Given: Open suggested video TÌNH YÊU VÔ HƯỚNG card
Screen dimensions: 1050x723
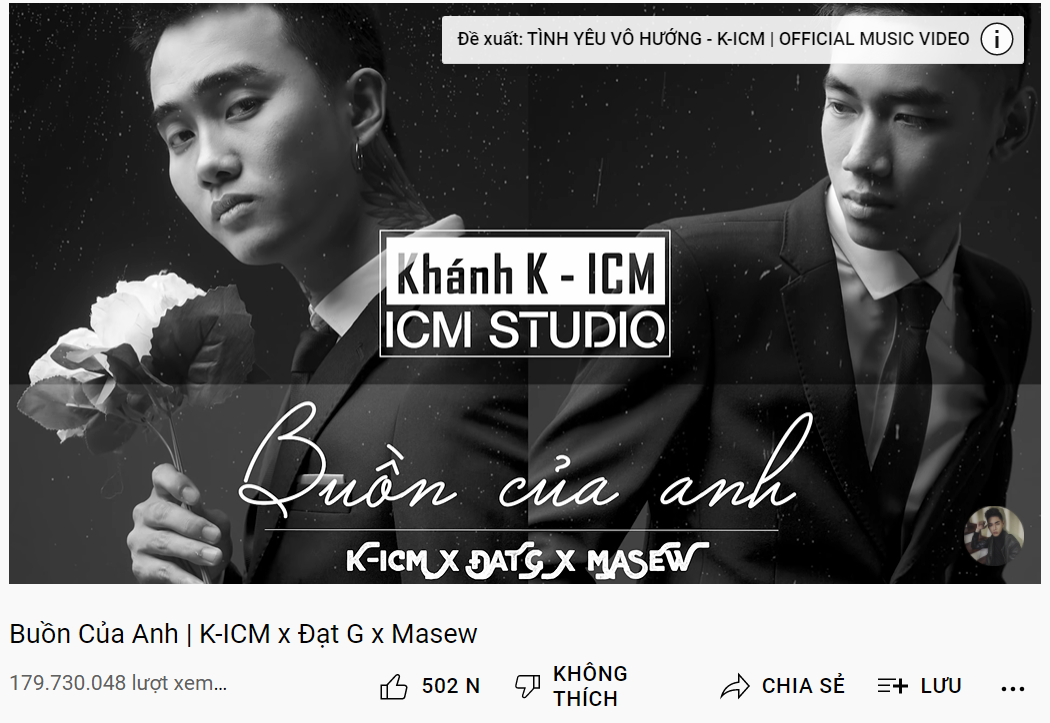Looking at the screenshot, I should tap(733, 39).
